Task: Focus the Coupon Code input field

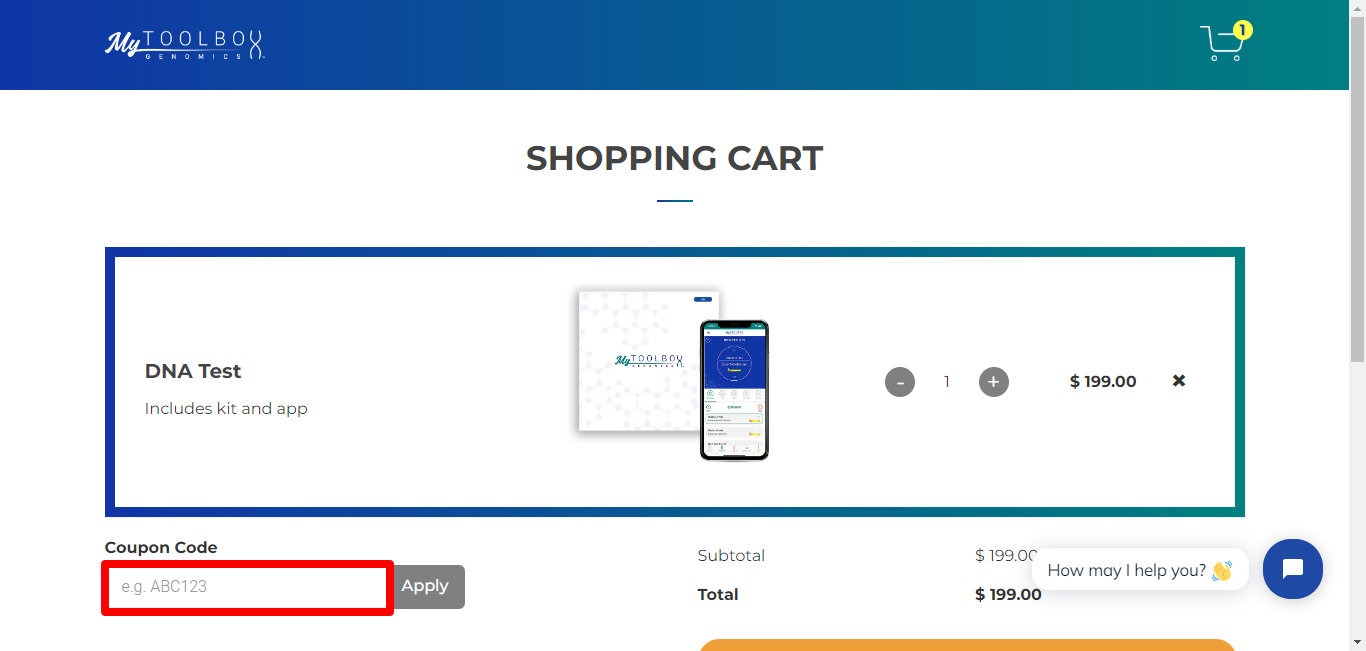Action: [x=246, y=587]
